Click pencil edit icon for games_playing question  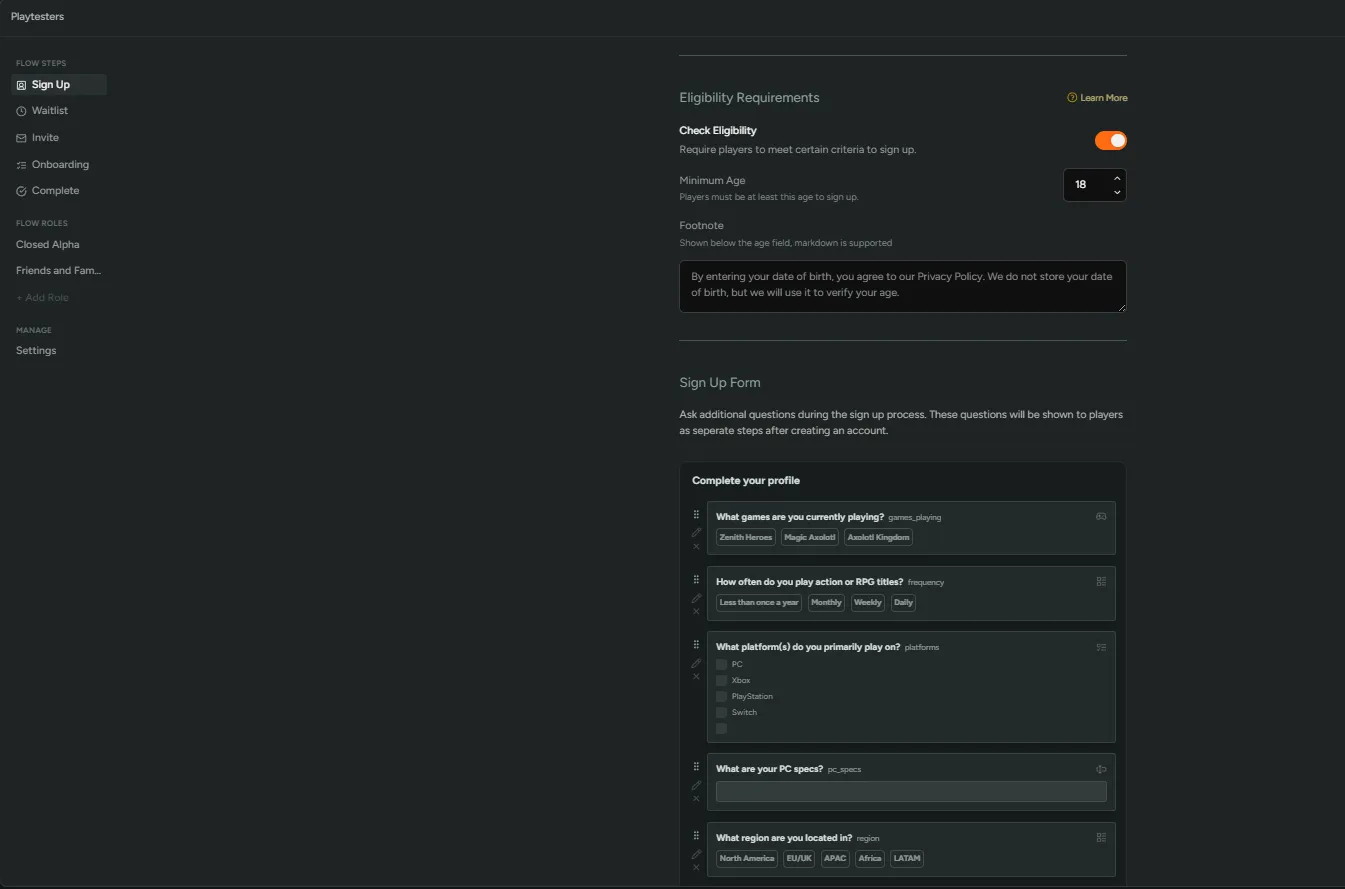pos(697,532)
